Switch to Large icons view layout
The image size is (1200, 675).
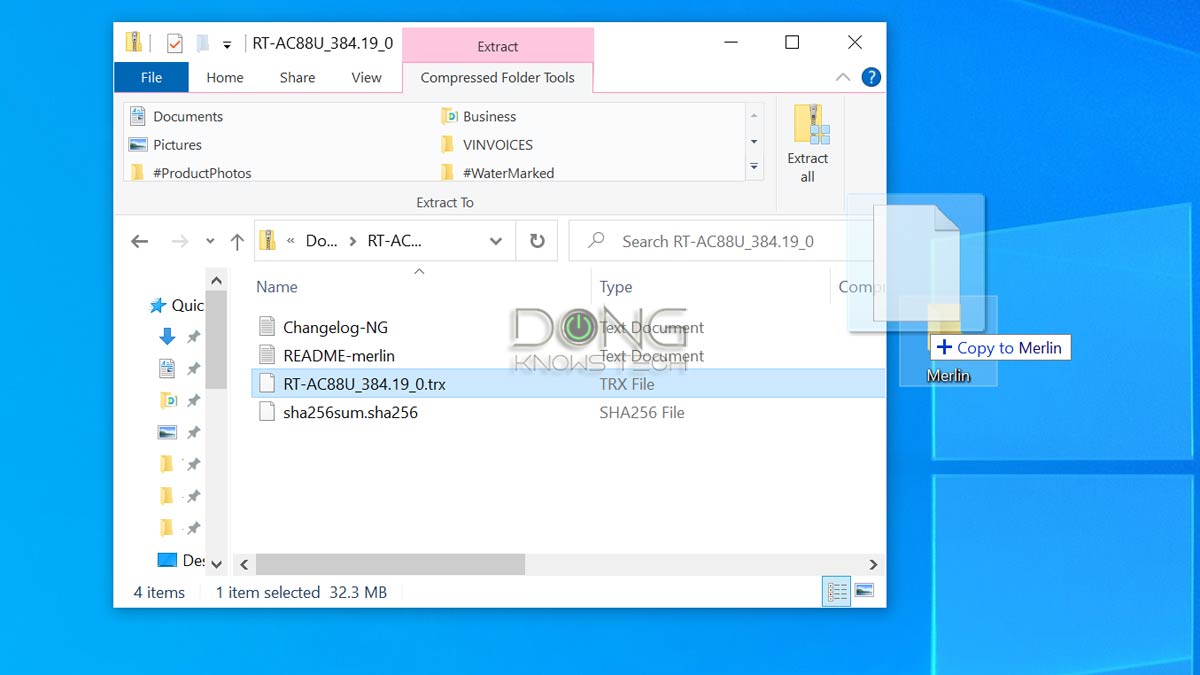(864, 592)
